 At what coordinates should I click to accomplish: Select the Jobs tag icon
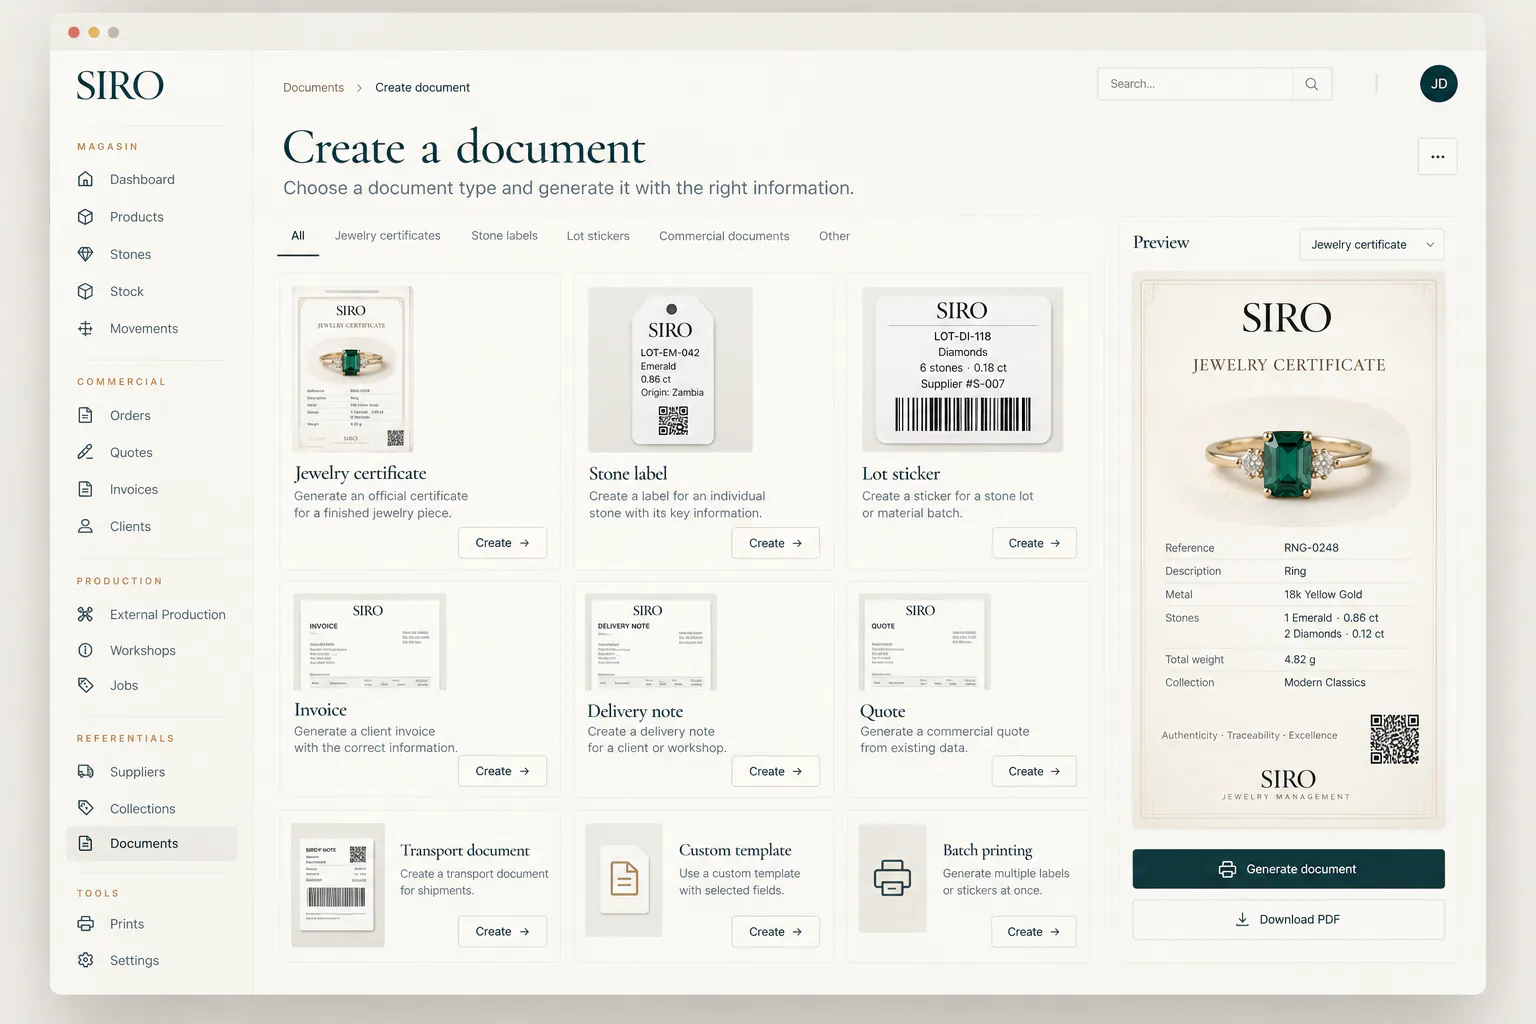pyautogui.click(x=86, y=685)
